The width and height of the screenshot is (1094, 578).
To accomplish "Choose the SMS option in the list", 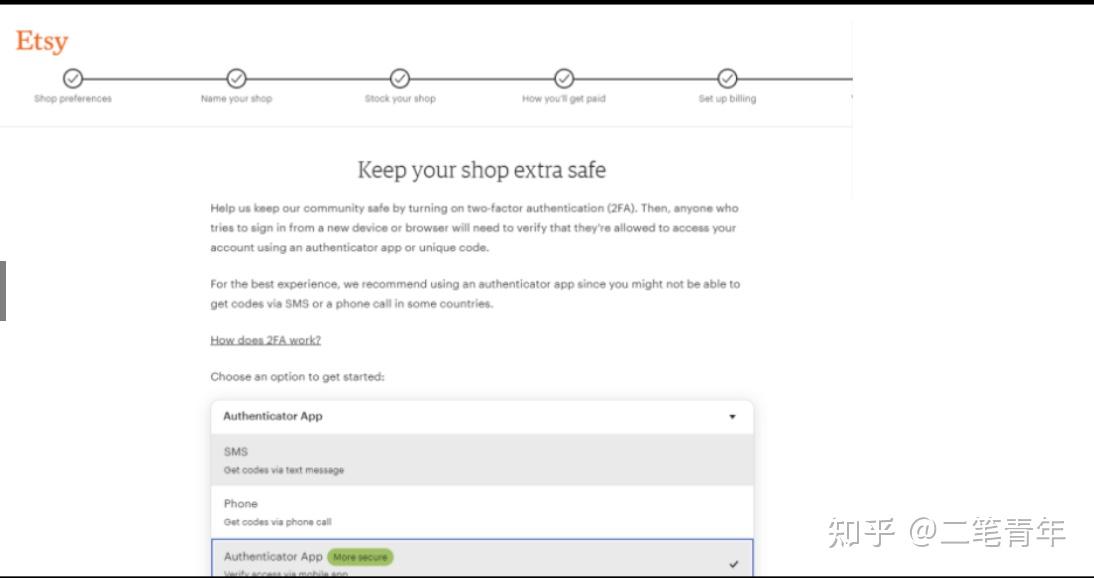I will pos(482,460).
